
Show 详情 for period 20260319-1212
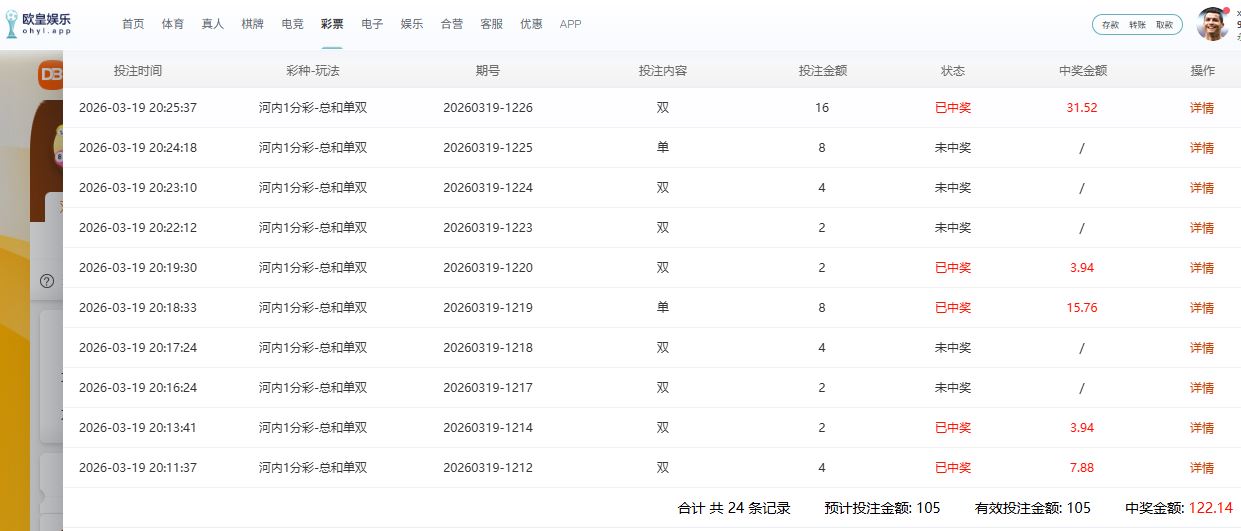coord(1201,468)
